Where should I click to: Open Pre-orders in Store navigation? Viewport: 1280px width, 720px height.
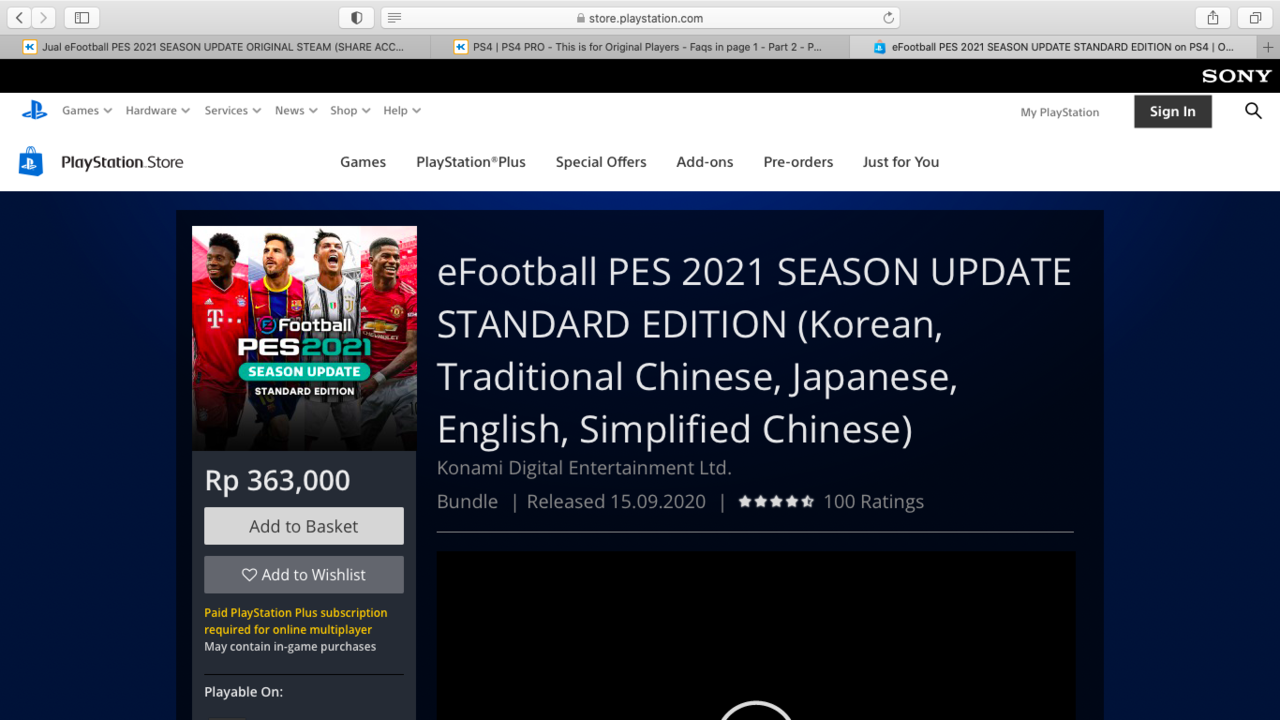[x=798, y=162]
